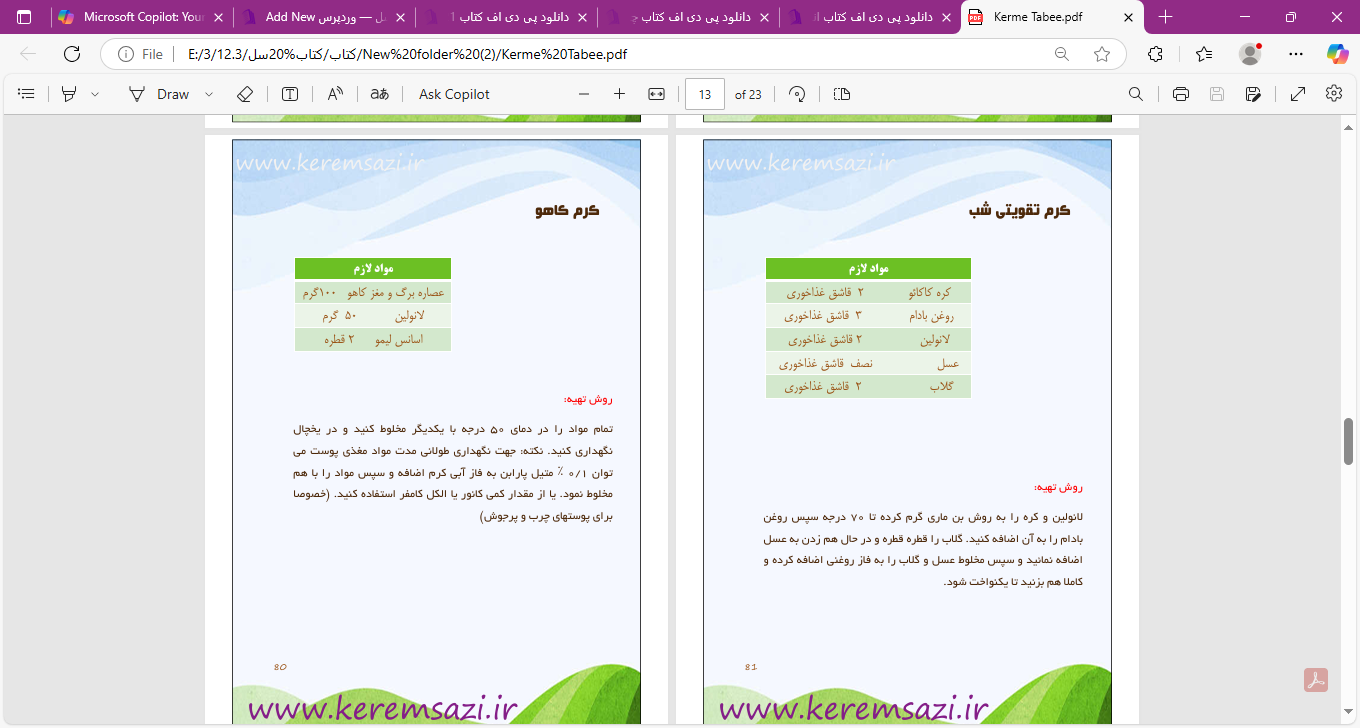Select the Erase tool

coord(245,94)
